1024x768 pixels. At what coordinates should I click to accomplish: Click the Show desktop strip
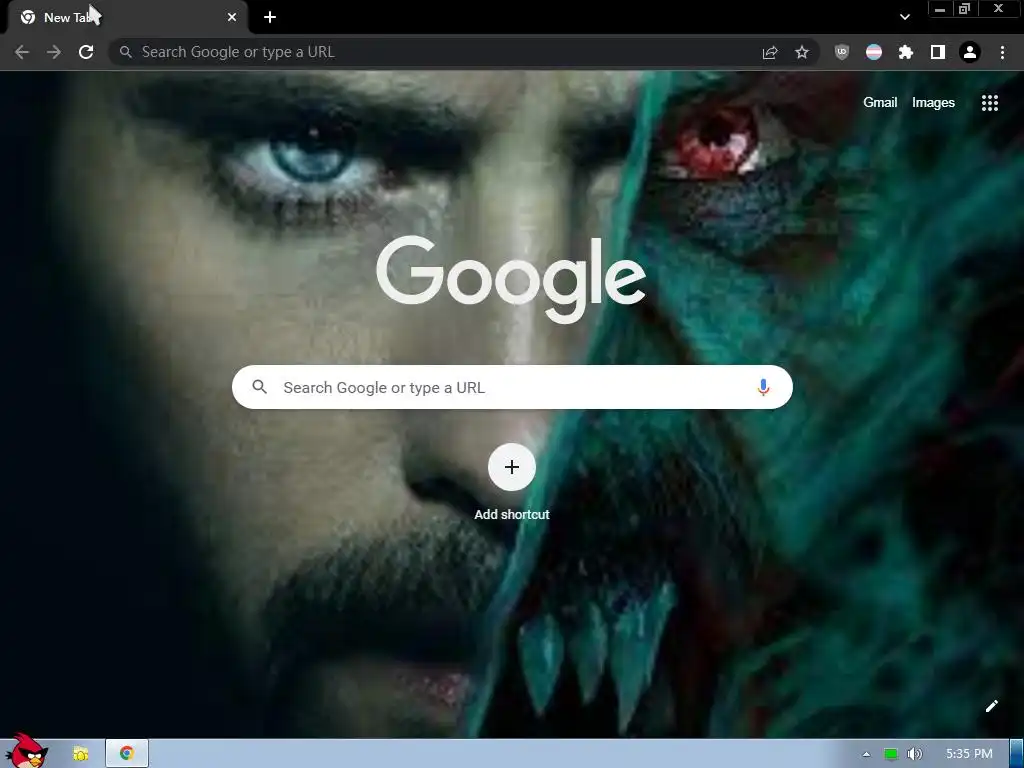click(x=1017, y=754)
